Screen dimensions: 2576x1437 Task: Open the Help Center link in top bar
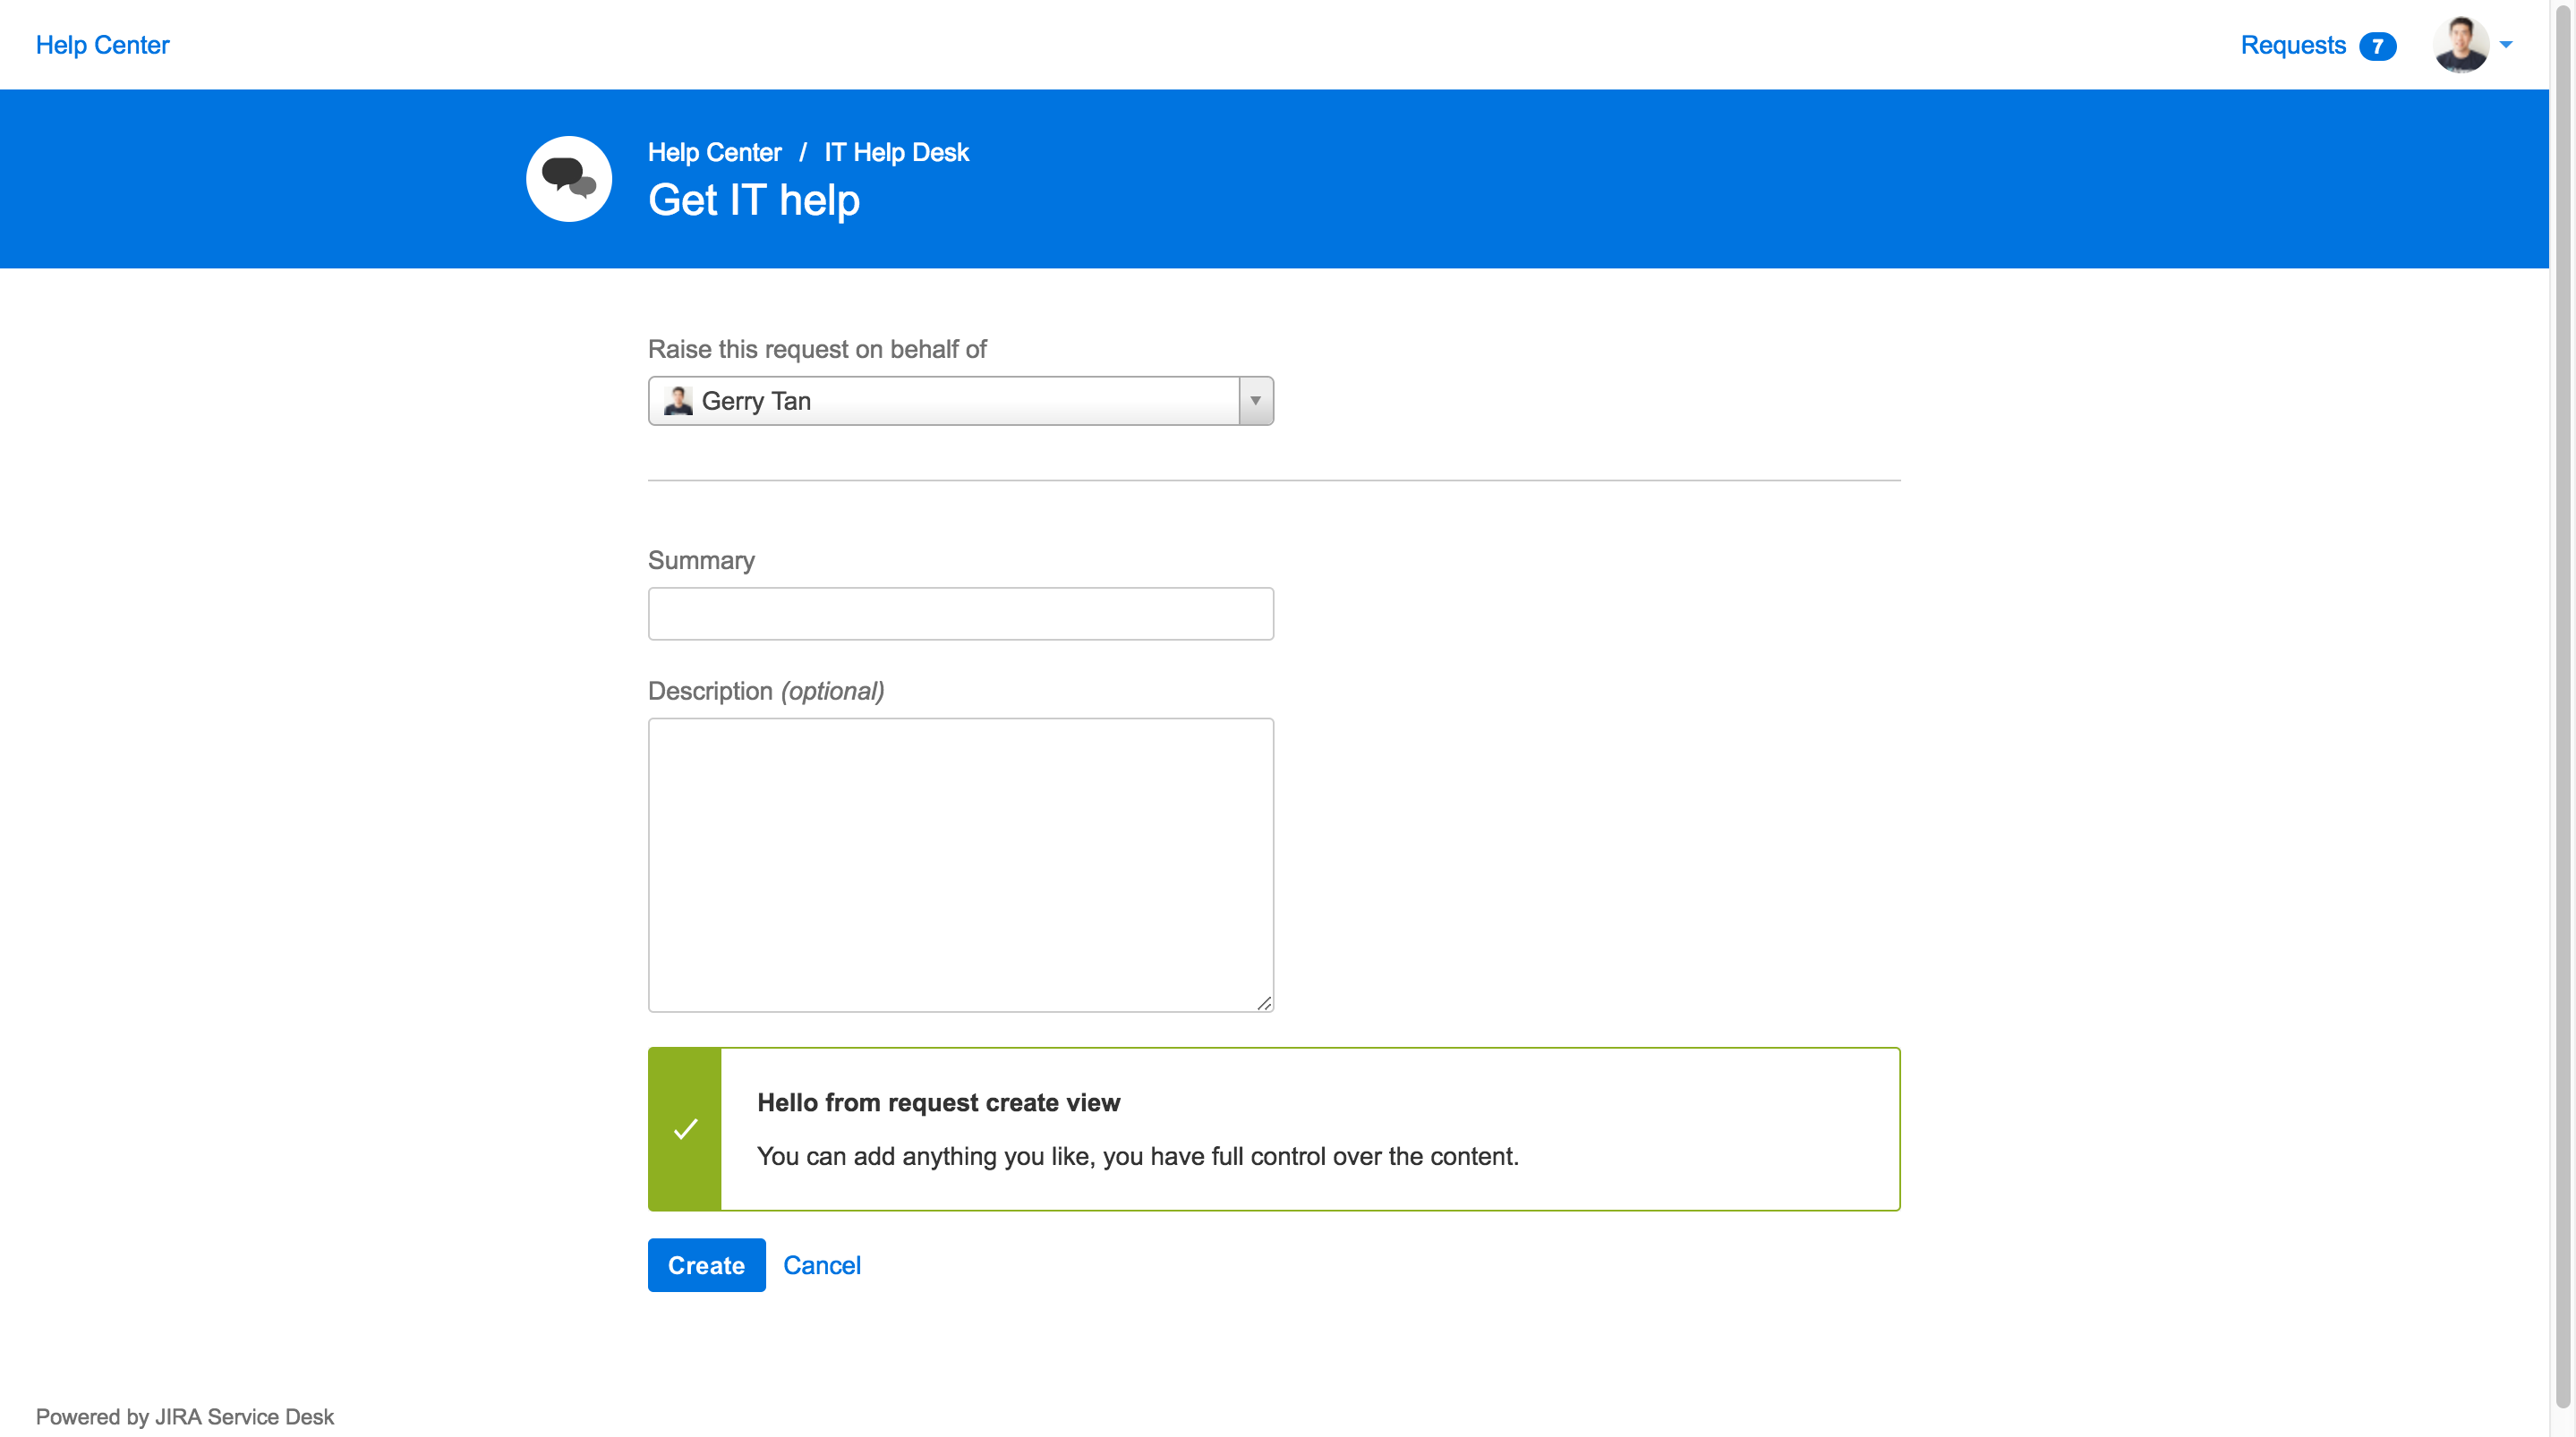tap(102, 45)
